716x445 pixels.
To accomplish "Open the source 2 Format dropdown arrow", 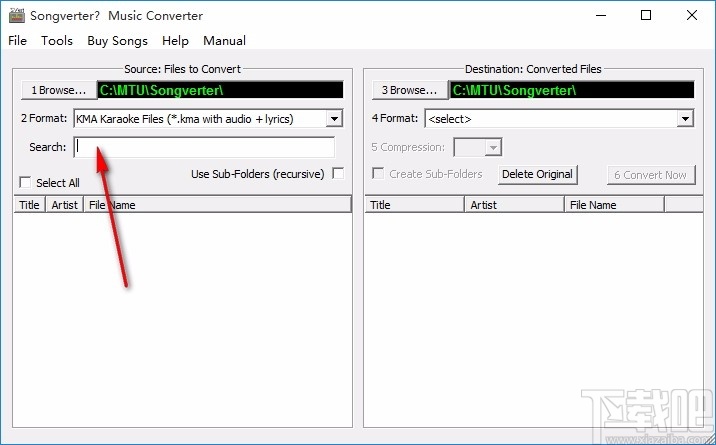I will (335, 119).
